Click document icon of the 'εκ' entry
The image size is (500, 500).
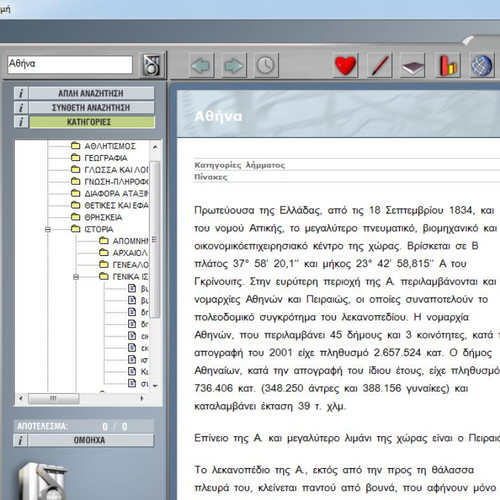[x=132, y=348]
